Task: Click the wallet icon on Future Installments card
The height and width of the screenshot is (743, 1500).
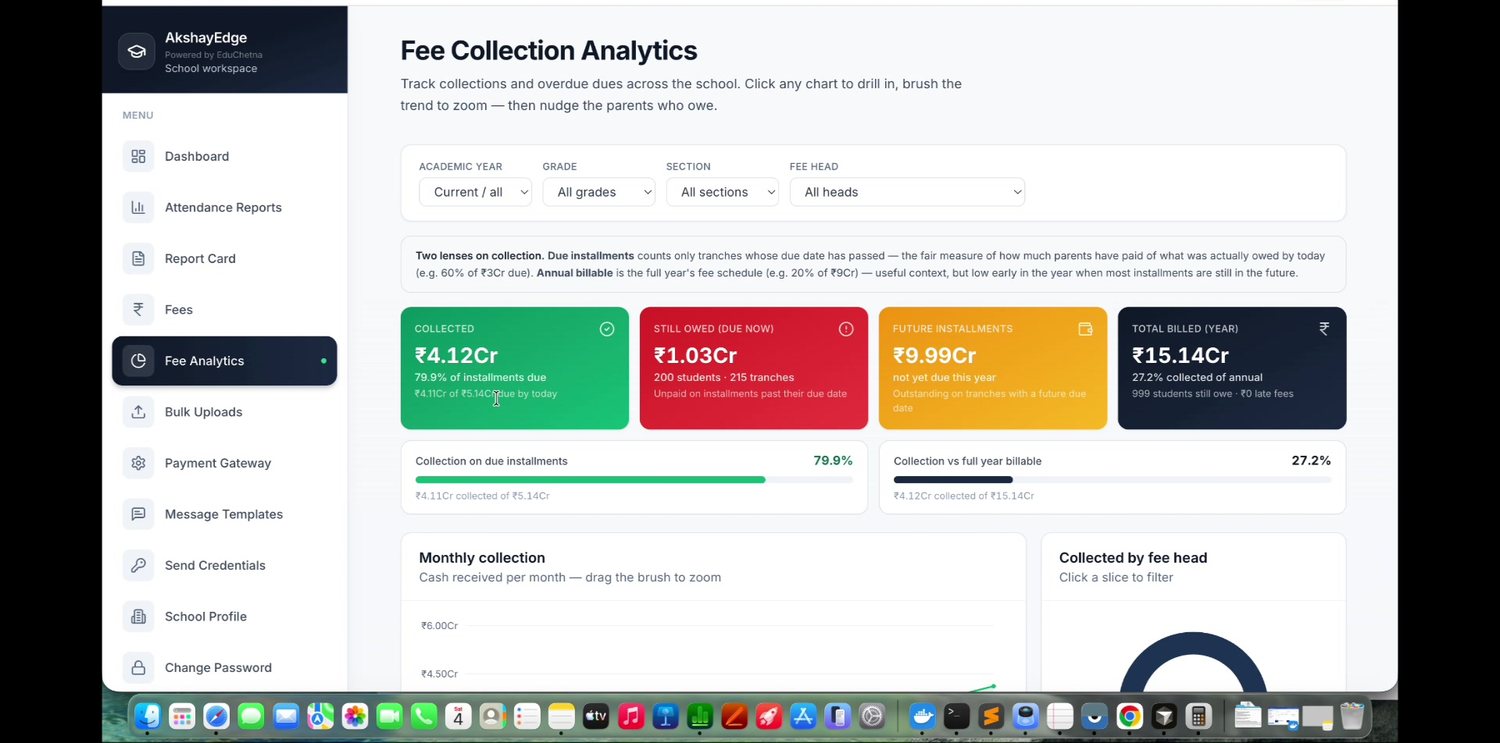Action: (x=1085, y=329)
